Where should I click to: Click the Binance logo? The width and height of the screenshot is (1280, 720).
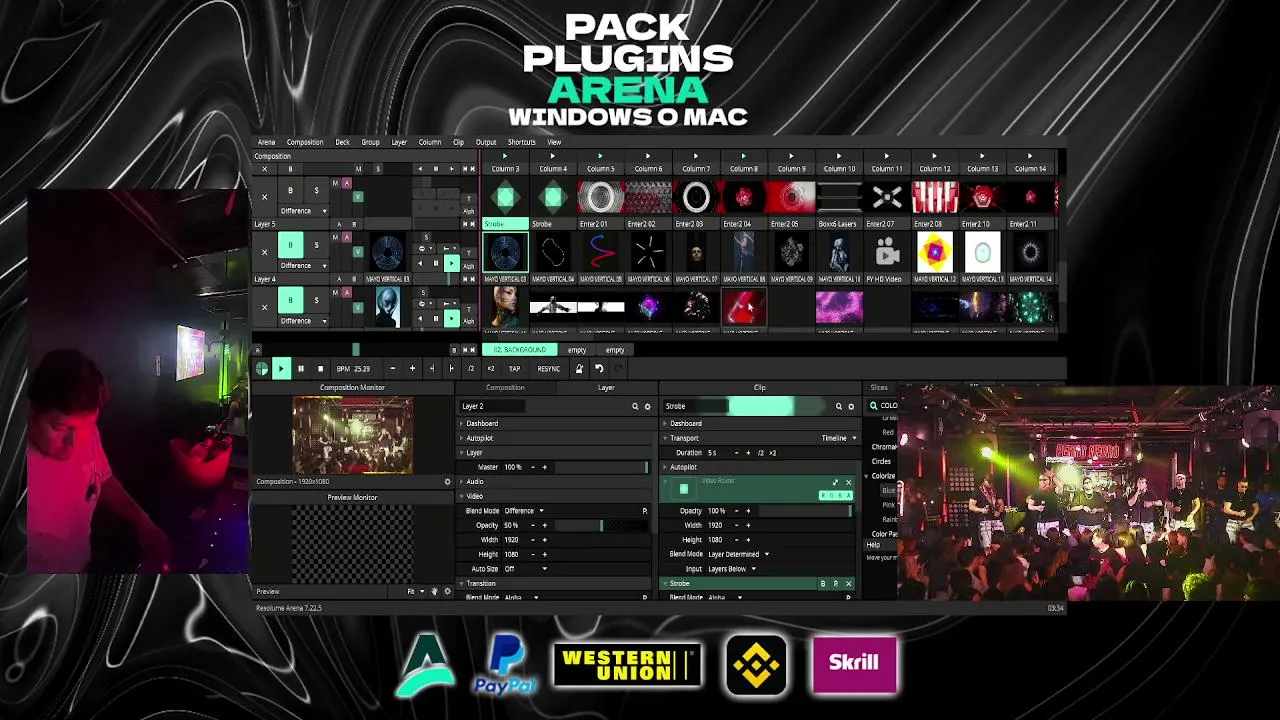point(756,665)
